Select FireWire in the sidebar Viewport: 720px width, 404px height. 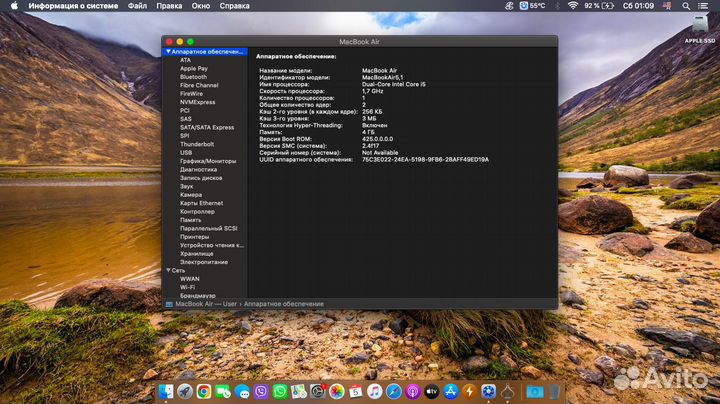click(x=191, y=94)
